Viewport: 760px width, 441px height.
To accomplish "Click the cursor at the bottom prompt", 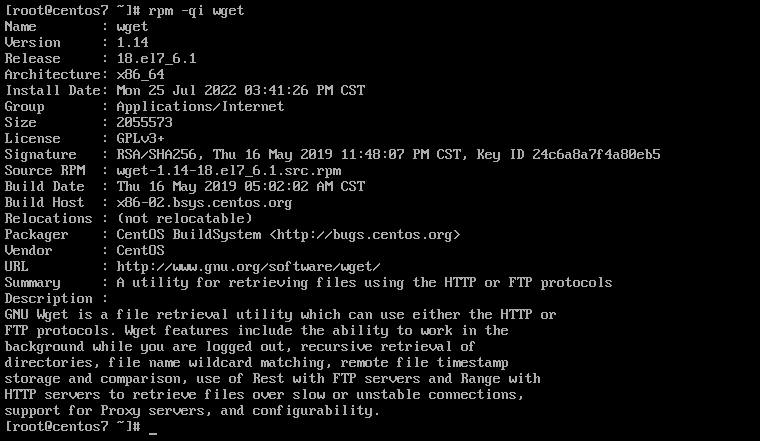I will pos(153,428).
